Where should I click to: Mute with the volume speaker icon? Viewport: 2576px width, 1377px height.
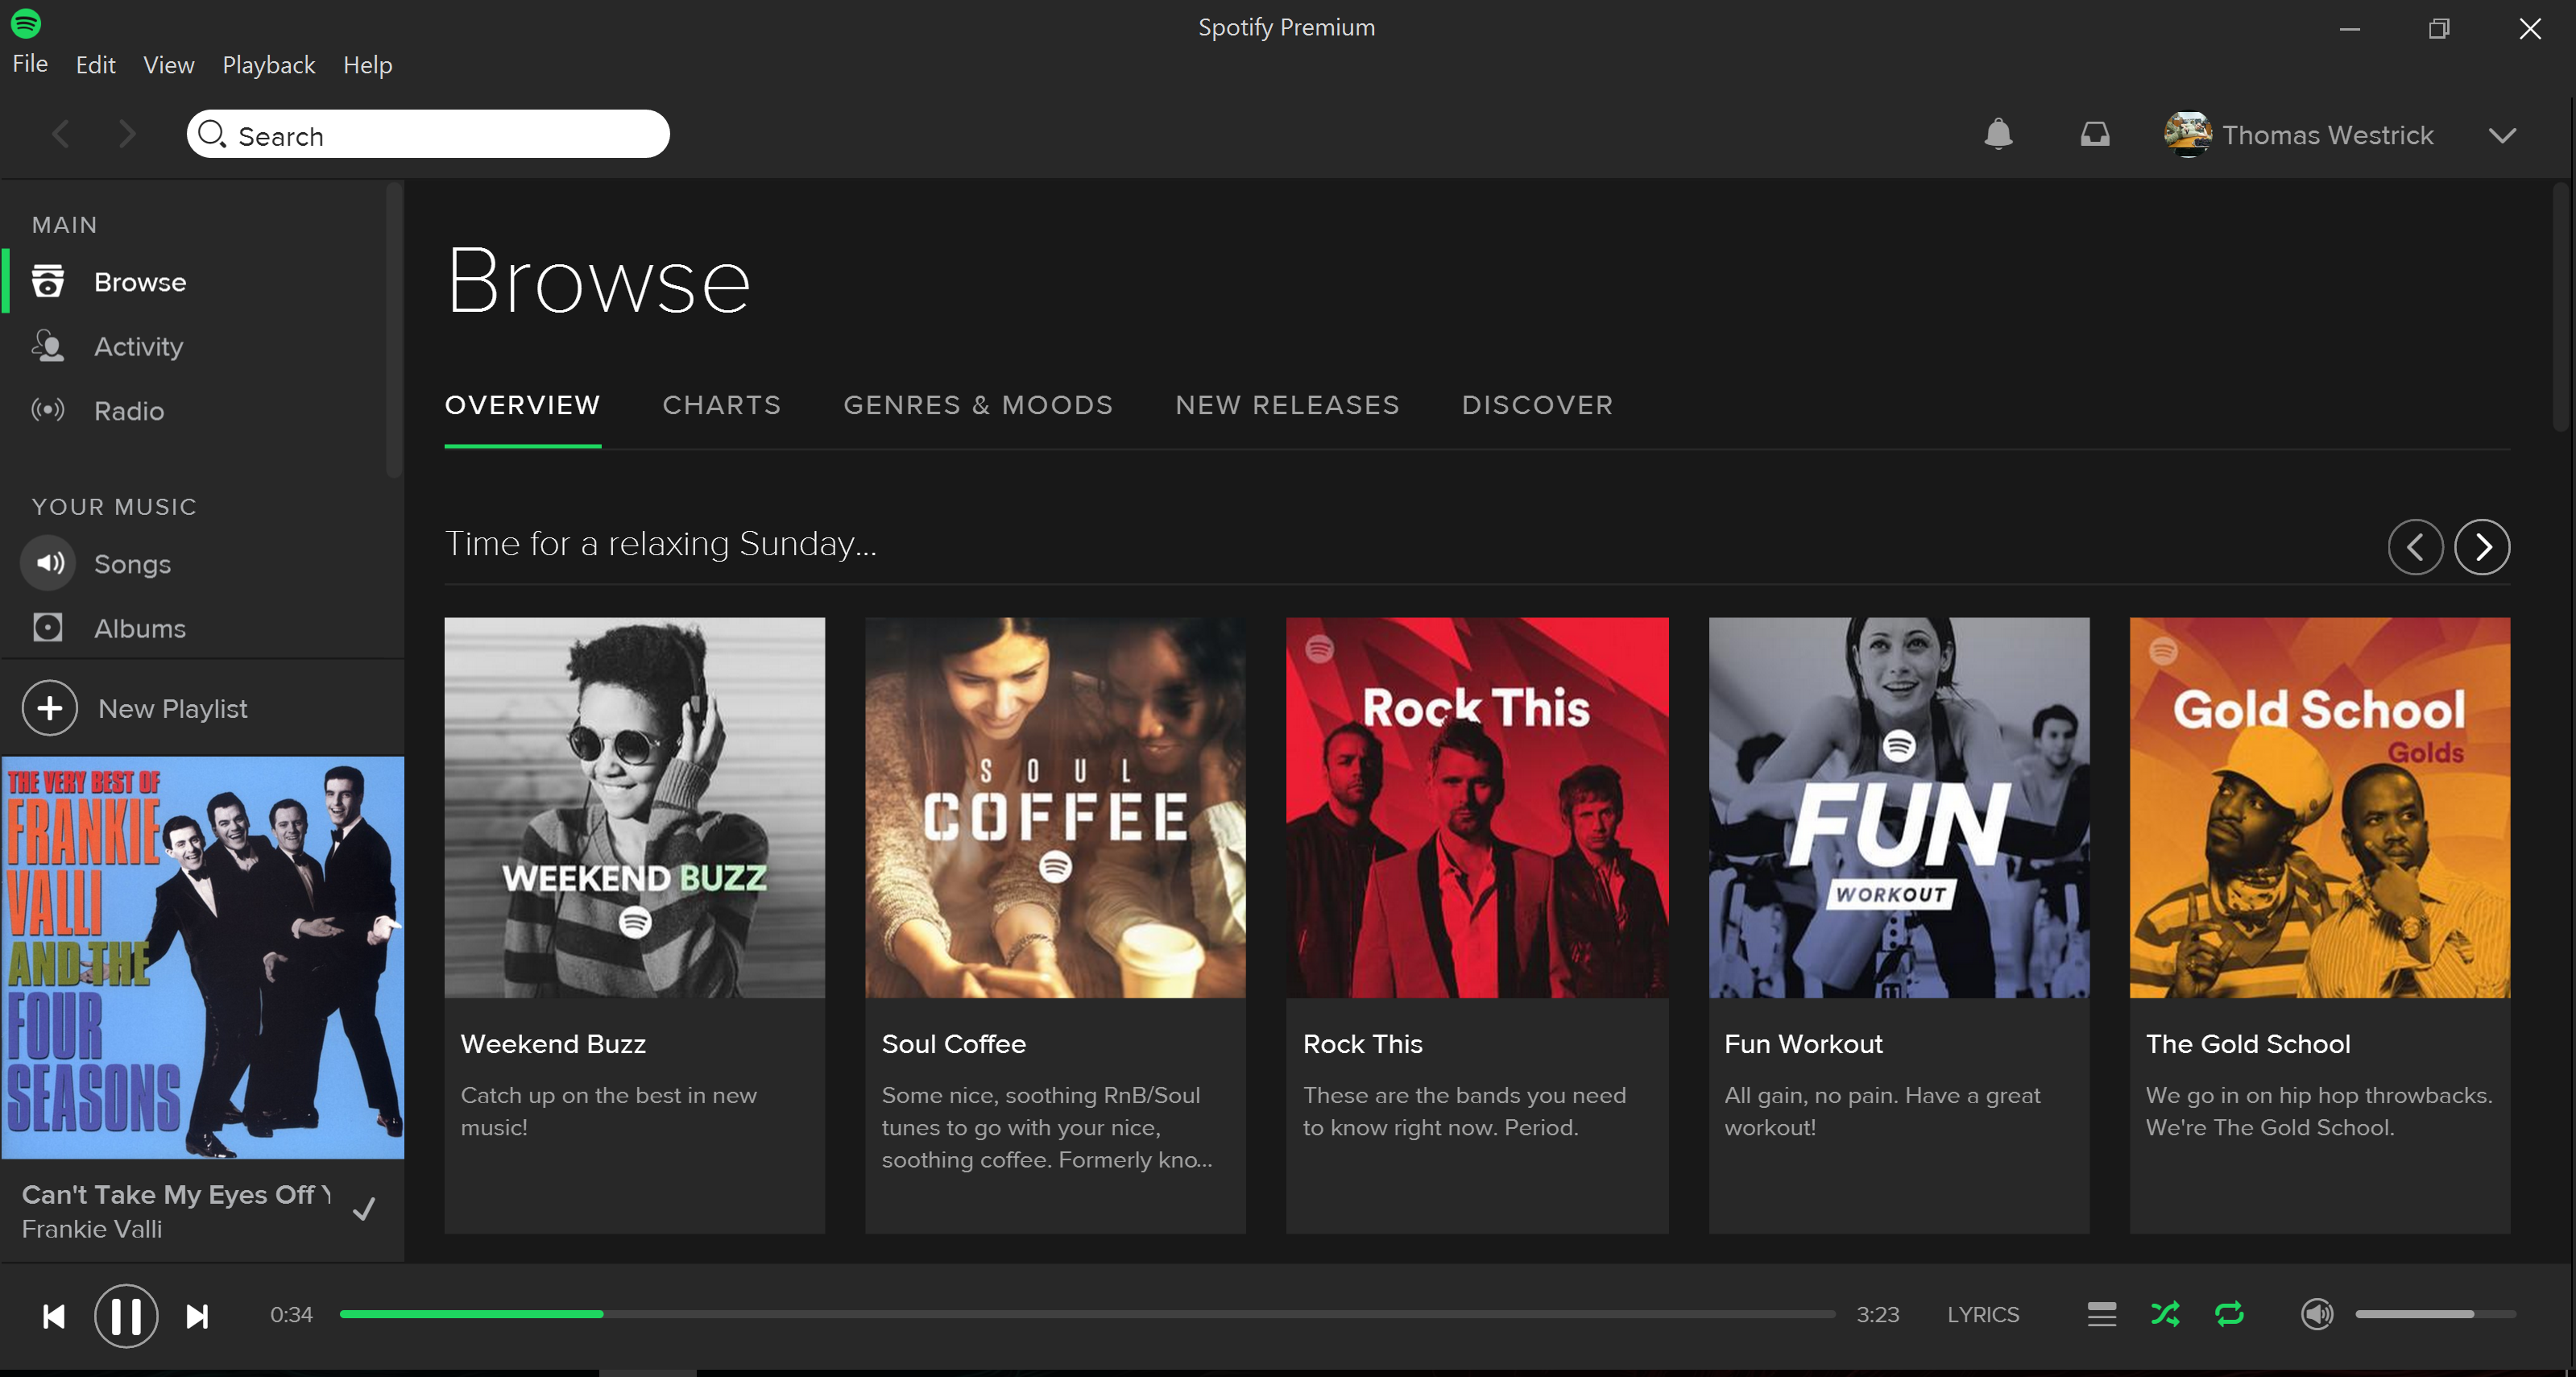click(2316, 1314)
